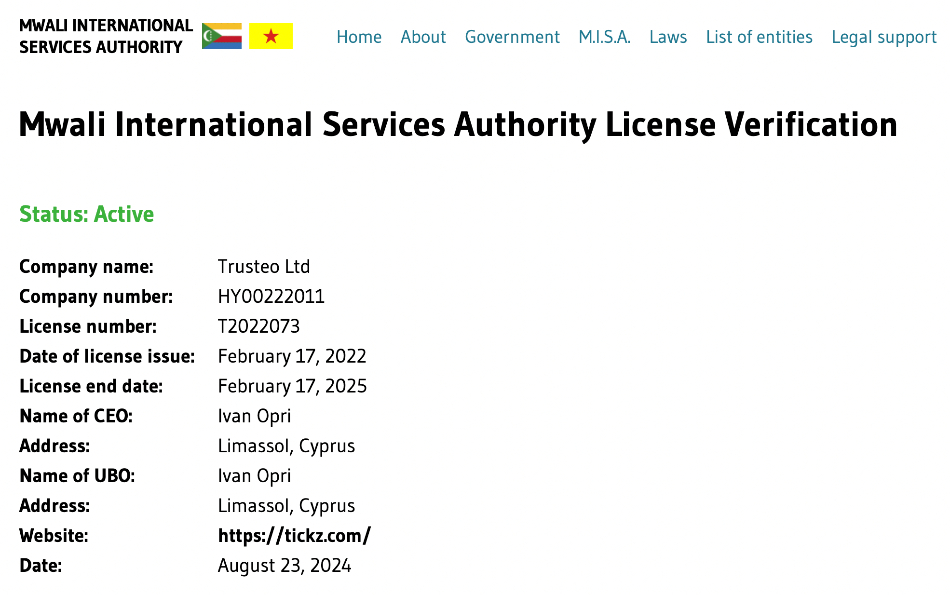Open the Legal support page

pos(884,38)
